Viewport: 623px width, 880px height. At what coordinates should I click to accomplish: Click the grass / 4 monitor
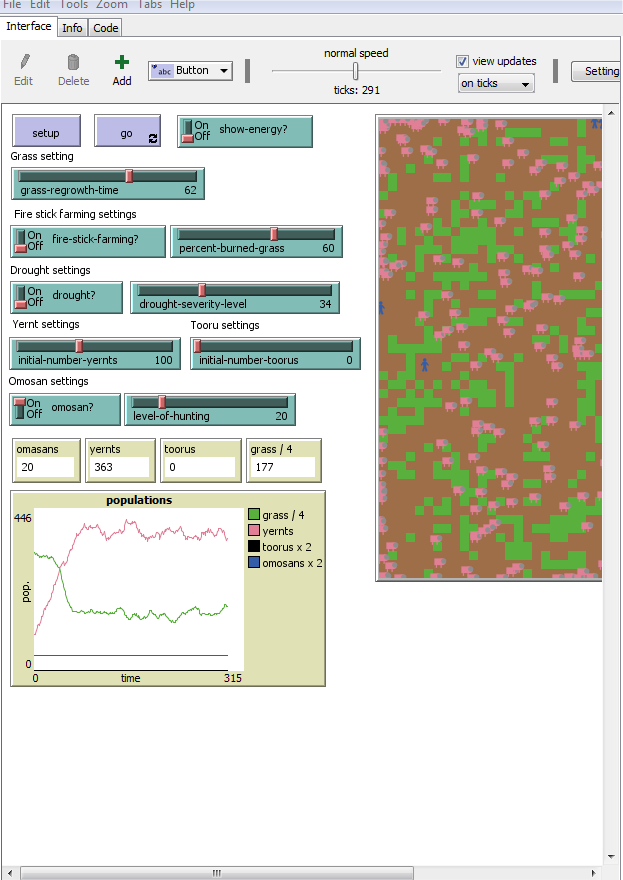(x=284, y=461)
